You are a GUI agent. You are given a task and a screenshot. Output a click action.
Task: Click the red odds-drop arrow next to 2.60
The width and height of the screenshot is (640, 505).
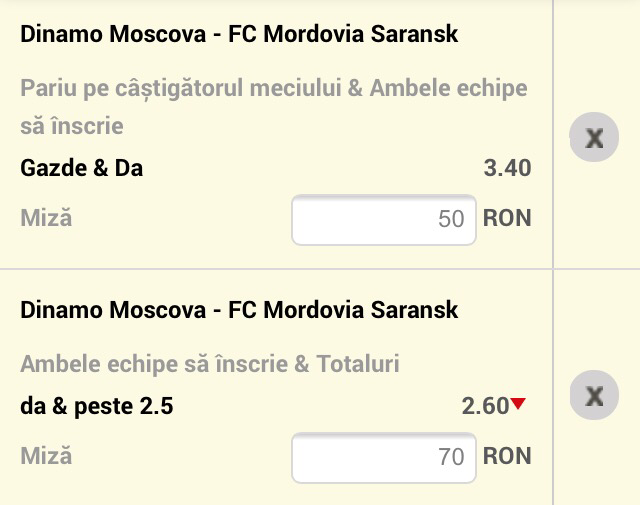pos(518,404)
